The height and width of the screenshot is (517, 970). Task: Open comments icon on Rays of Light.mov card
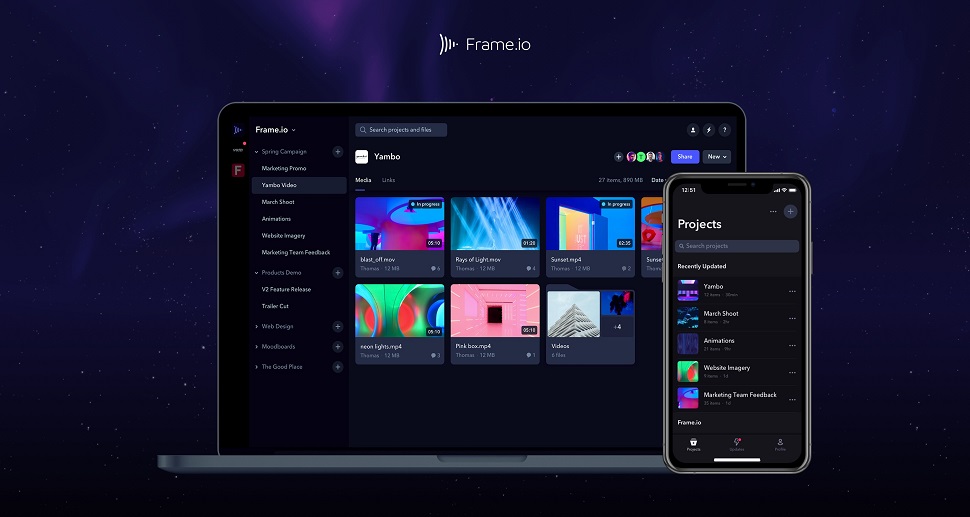(x=531, y=269)
